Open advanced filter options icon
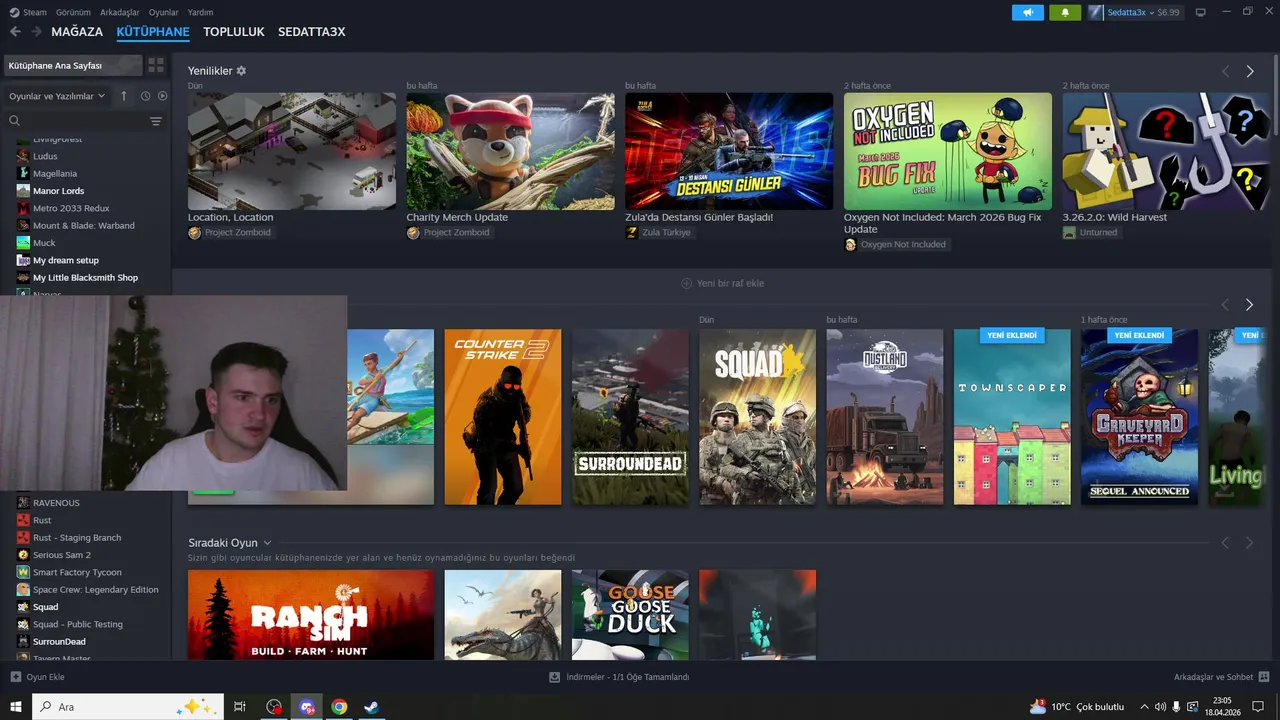This screenshot has height=720, width=1280. click(156, 121)
